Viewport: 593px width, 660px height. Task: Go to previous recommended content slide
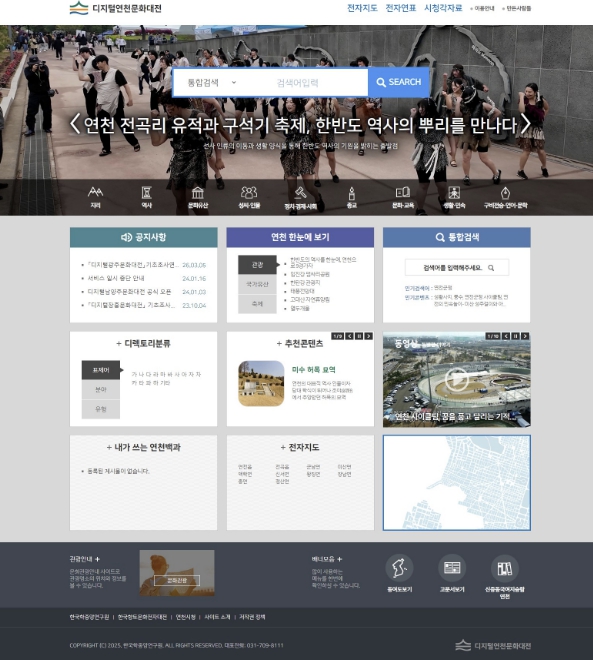point(349,336)
